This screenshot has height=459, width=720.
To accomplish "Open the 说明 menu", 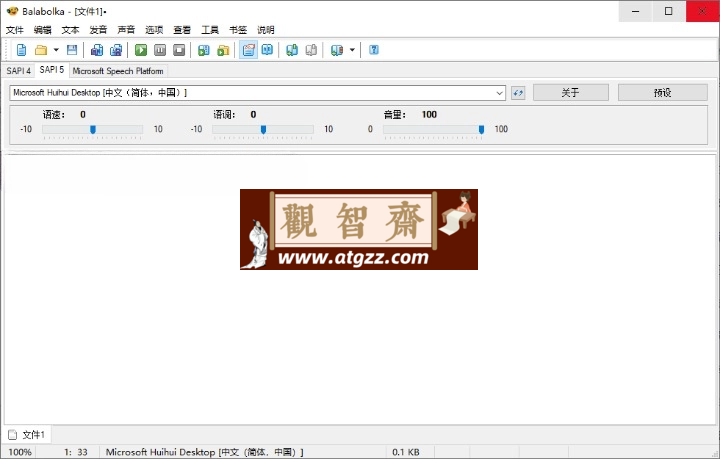I will click(x=266, y=30).
